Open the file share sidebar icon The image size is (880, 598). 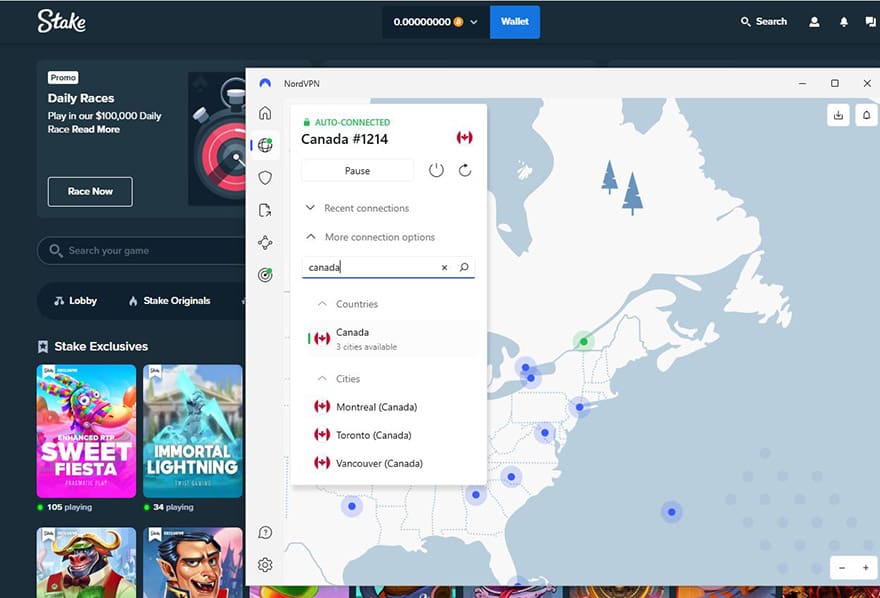(265, 210)
